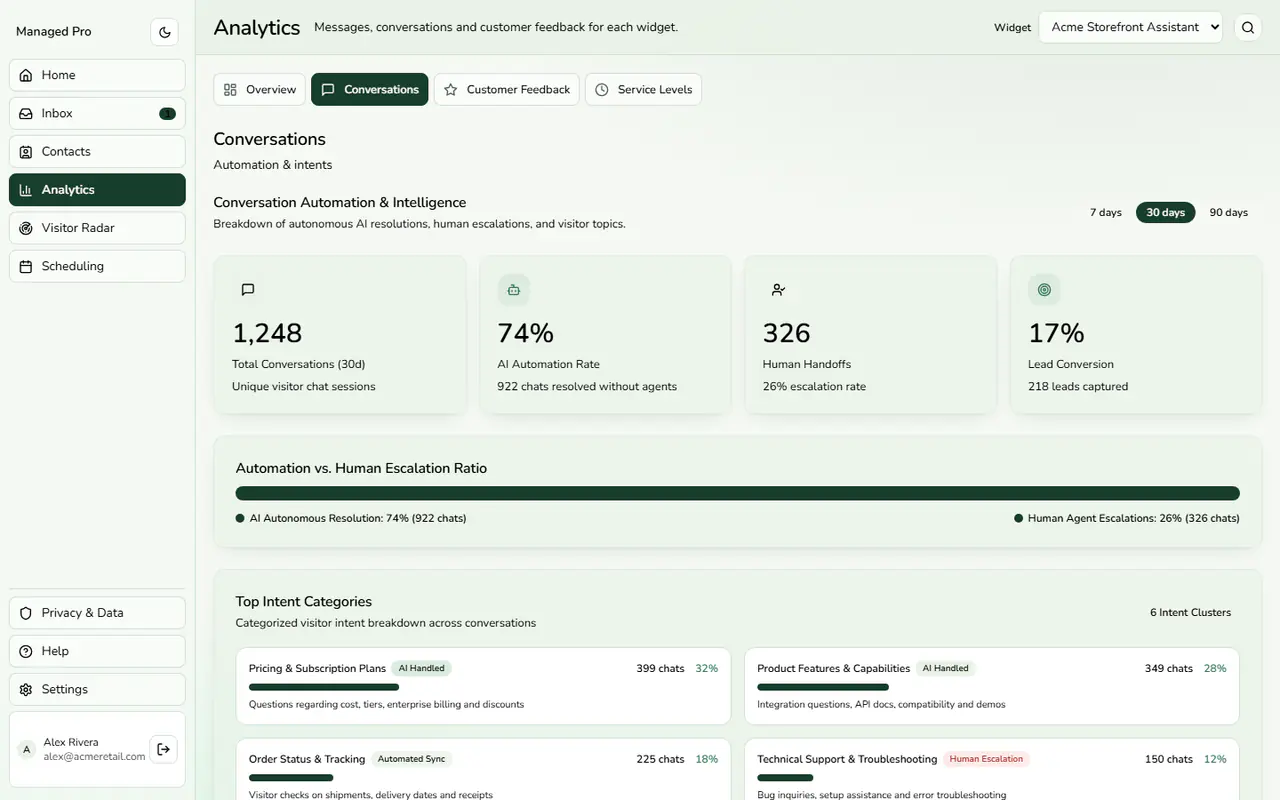The width and height of the screenshot is (1280, 800).
Task: Open the Overview tab
Action: [x=259, y=89]
